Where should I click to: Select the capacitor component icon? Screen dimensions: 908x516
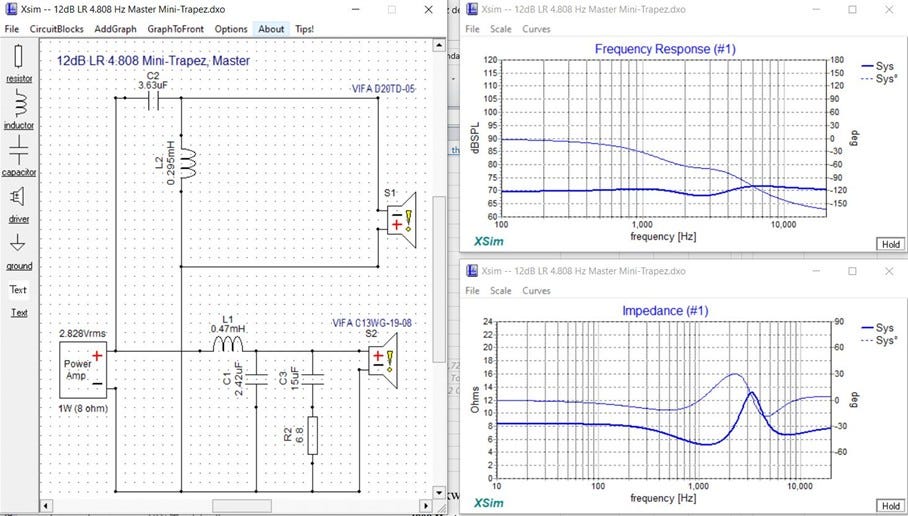click(19, 151)
